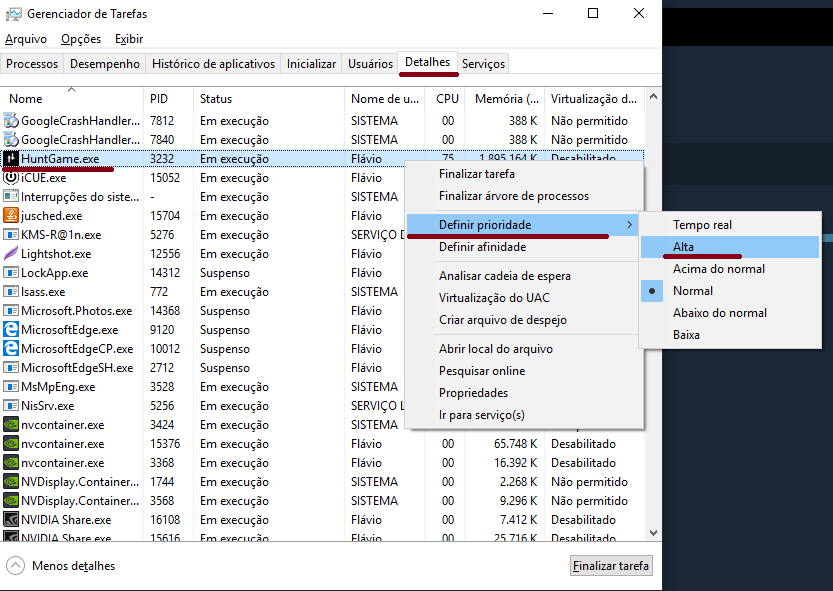Screen dimensions: 833x591
Task: Sort by the Nome column header
Action: pyautogui.click(x=72, y=98)
